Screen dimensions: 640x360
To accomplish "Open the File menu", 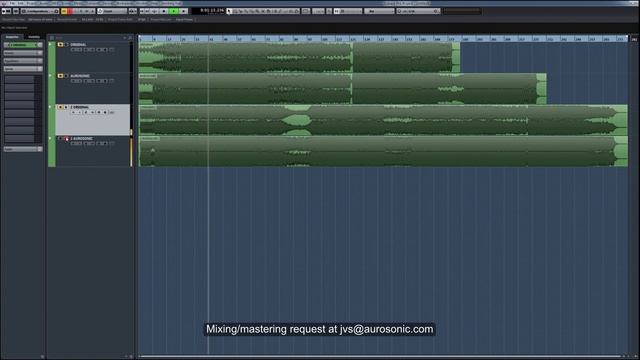I will pos(12,3).
